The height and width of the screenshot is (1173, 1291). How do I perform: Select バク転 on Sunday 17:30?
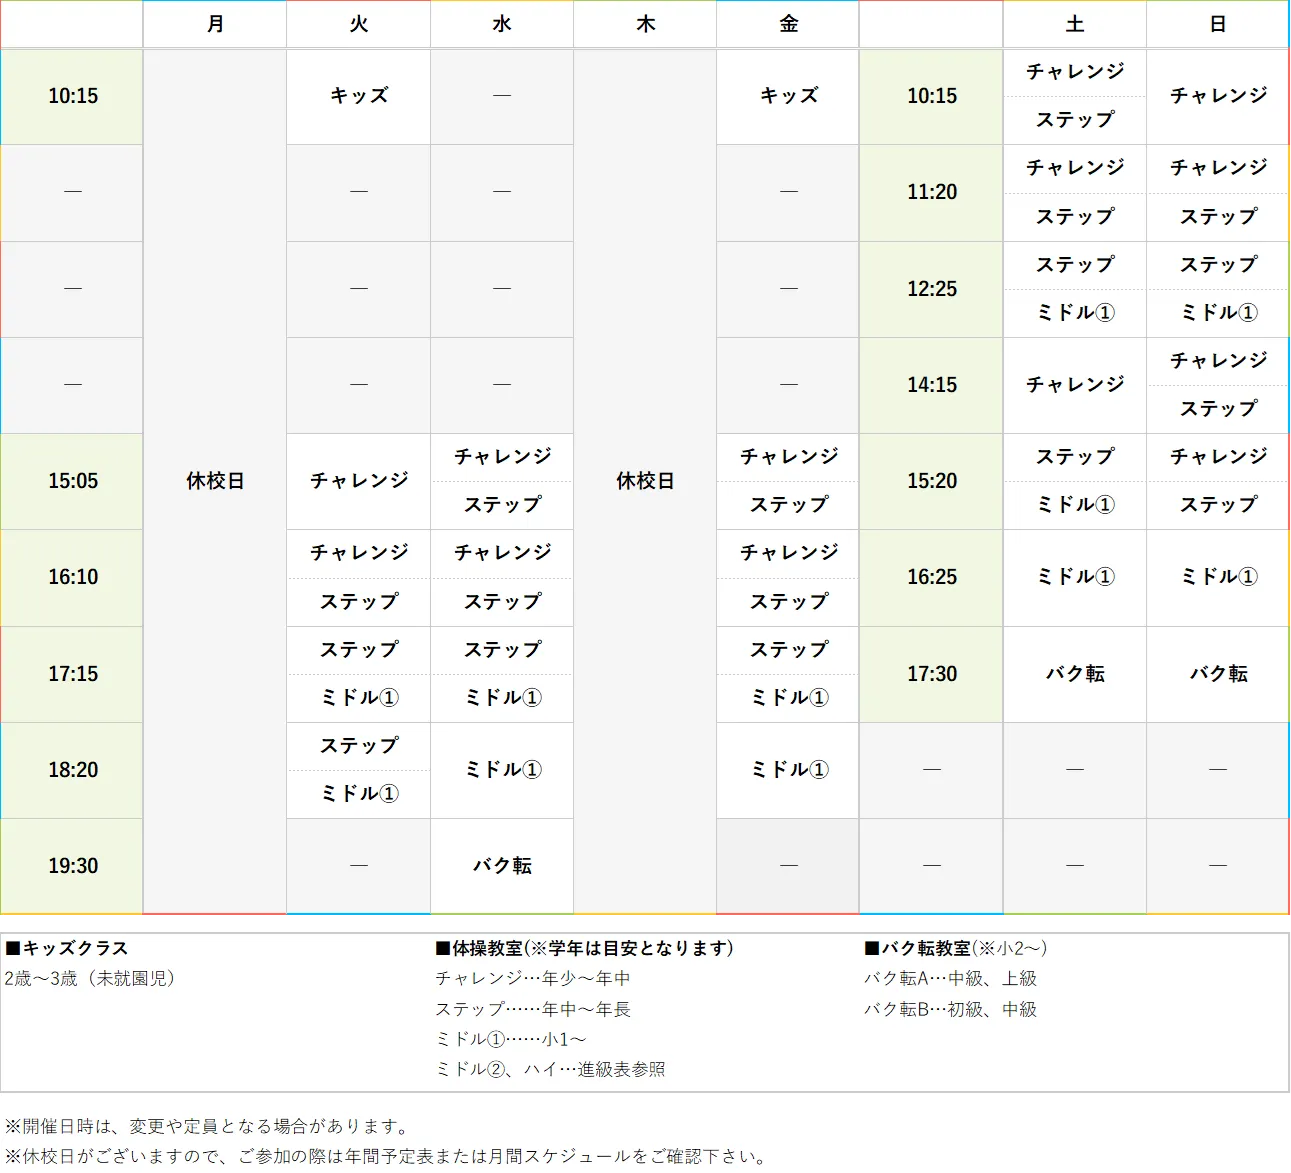click(1217, 674)
